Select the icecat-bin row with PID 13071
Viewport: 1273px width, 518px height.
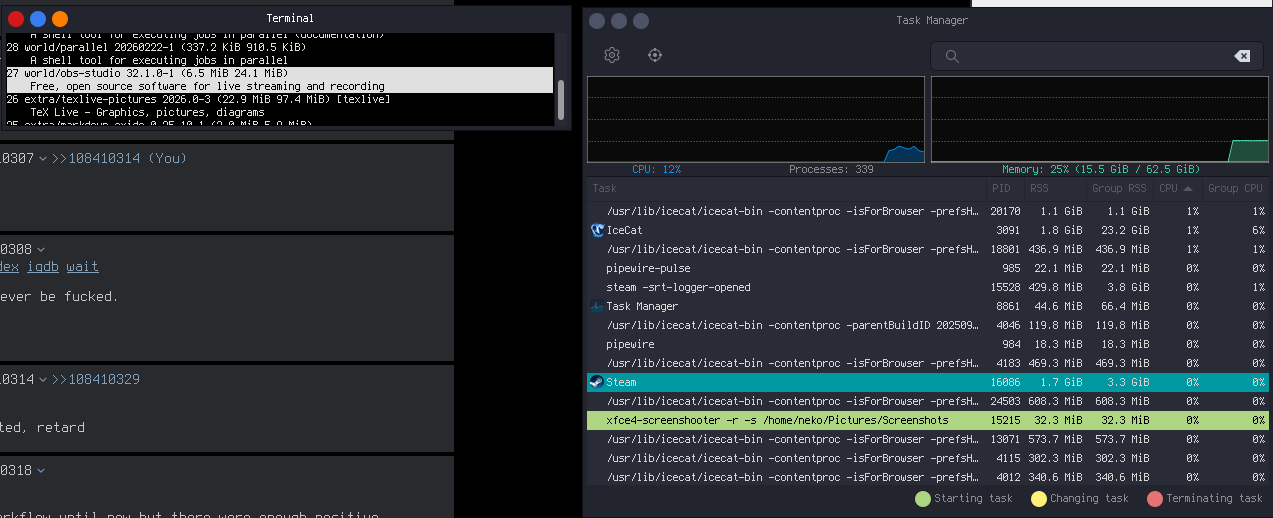[x=928, y=439]
